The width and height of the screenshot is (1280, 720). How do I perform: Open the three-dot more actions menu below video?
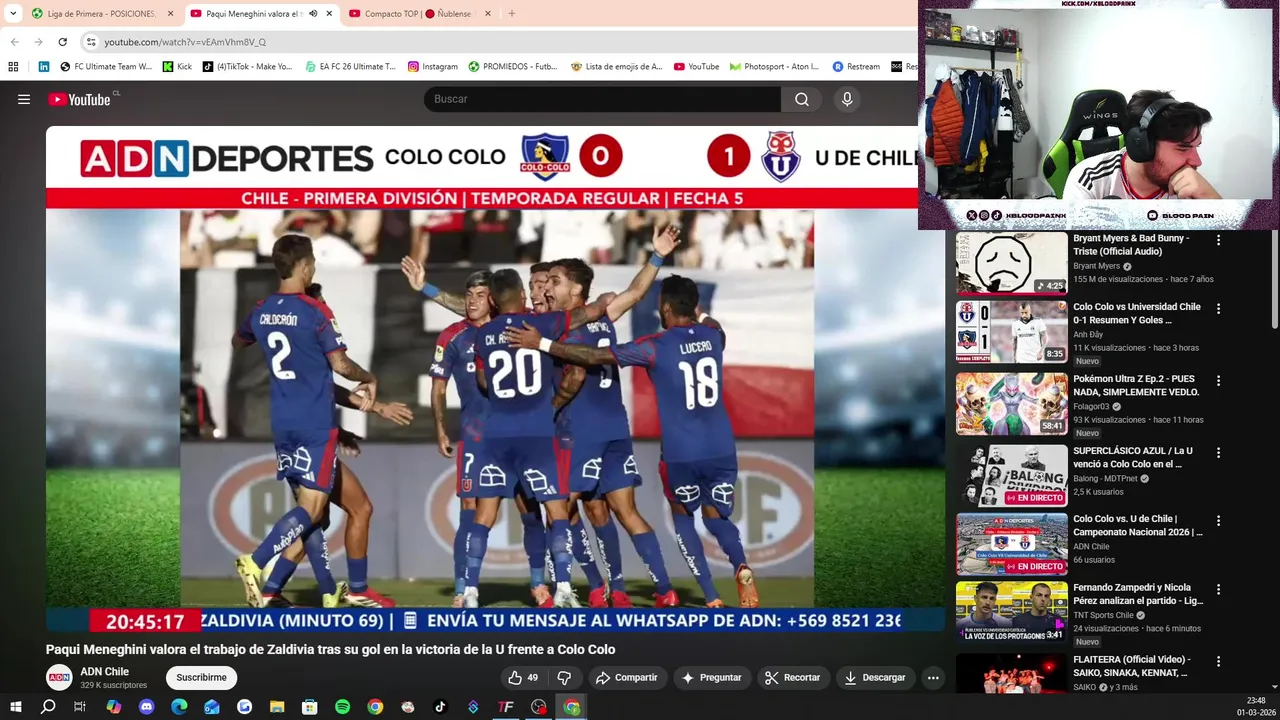click(x=933, y=678)
